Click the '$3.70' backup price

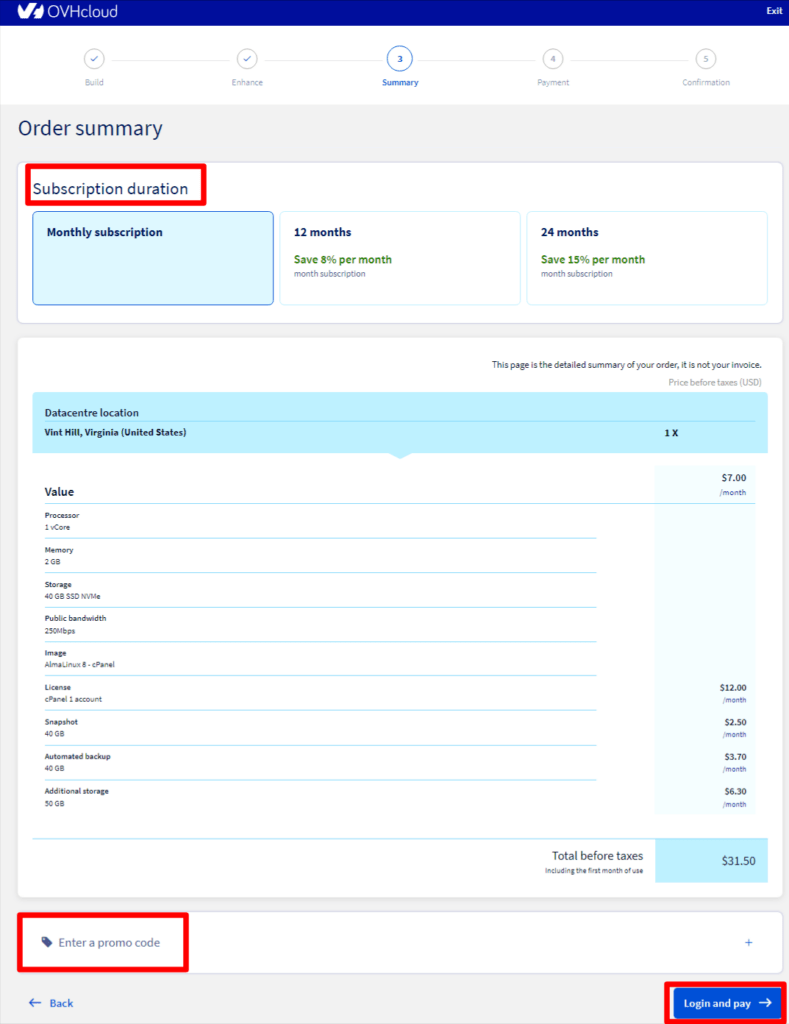pyautogui.click(x=735, y=757)
